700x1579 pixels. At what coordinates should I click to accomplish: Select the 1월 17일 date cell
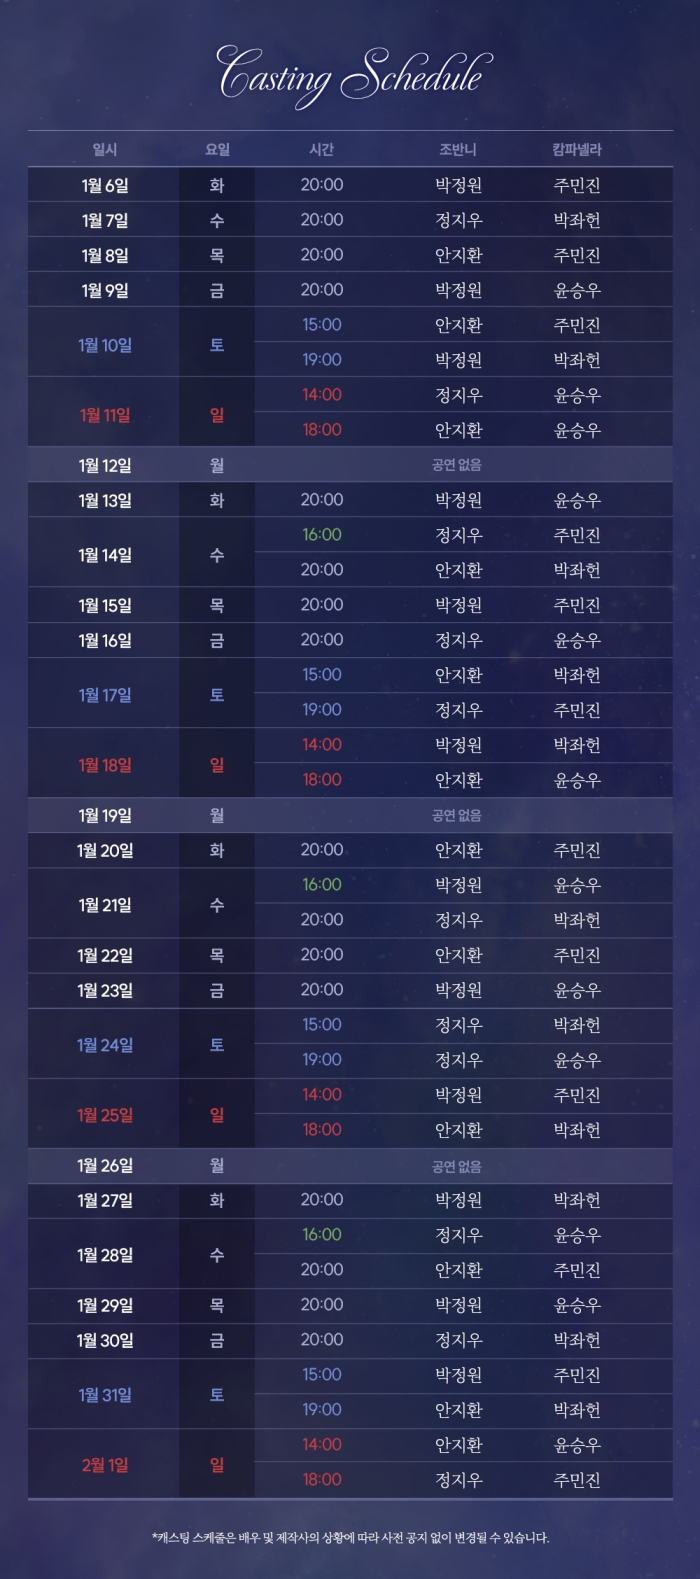click(105, 695)
